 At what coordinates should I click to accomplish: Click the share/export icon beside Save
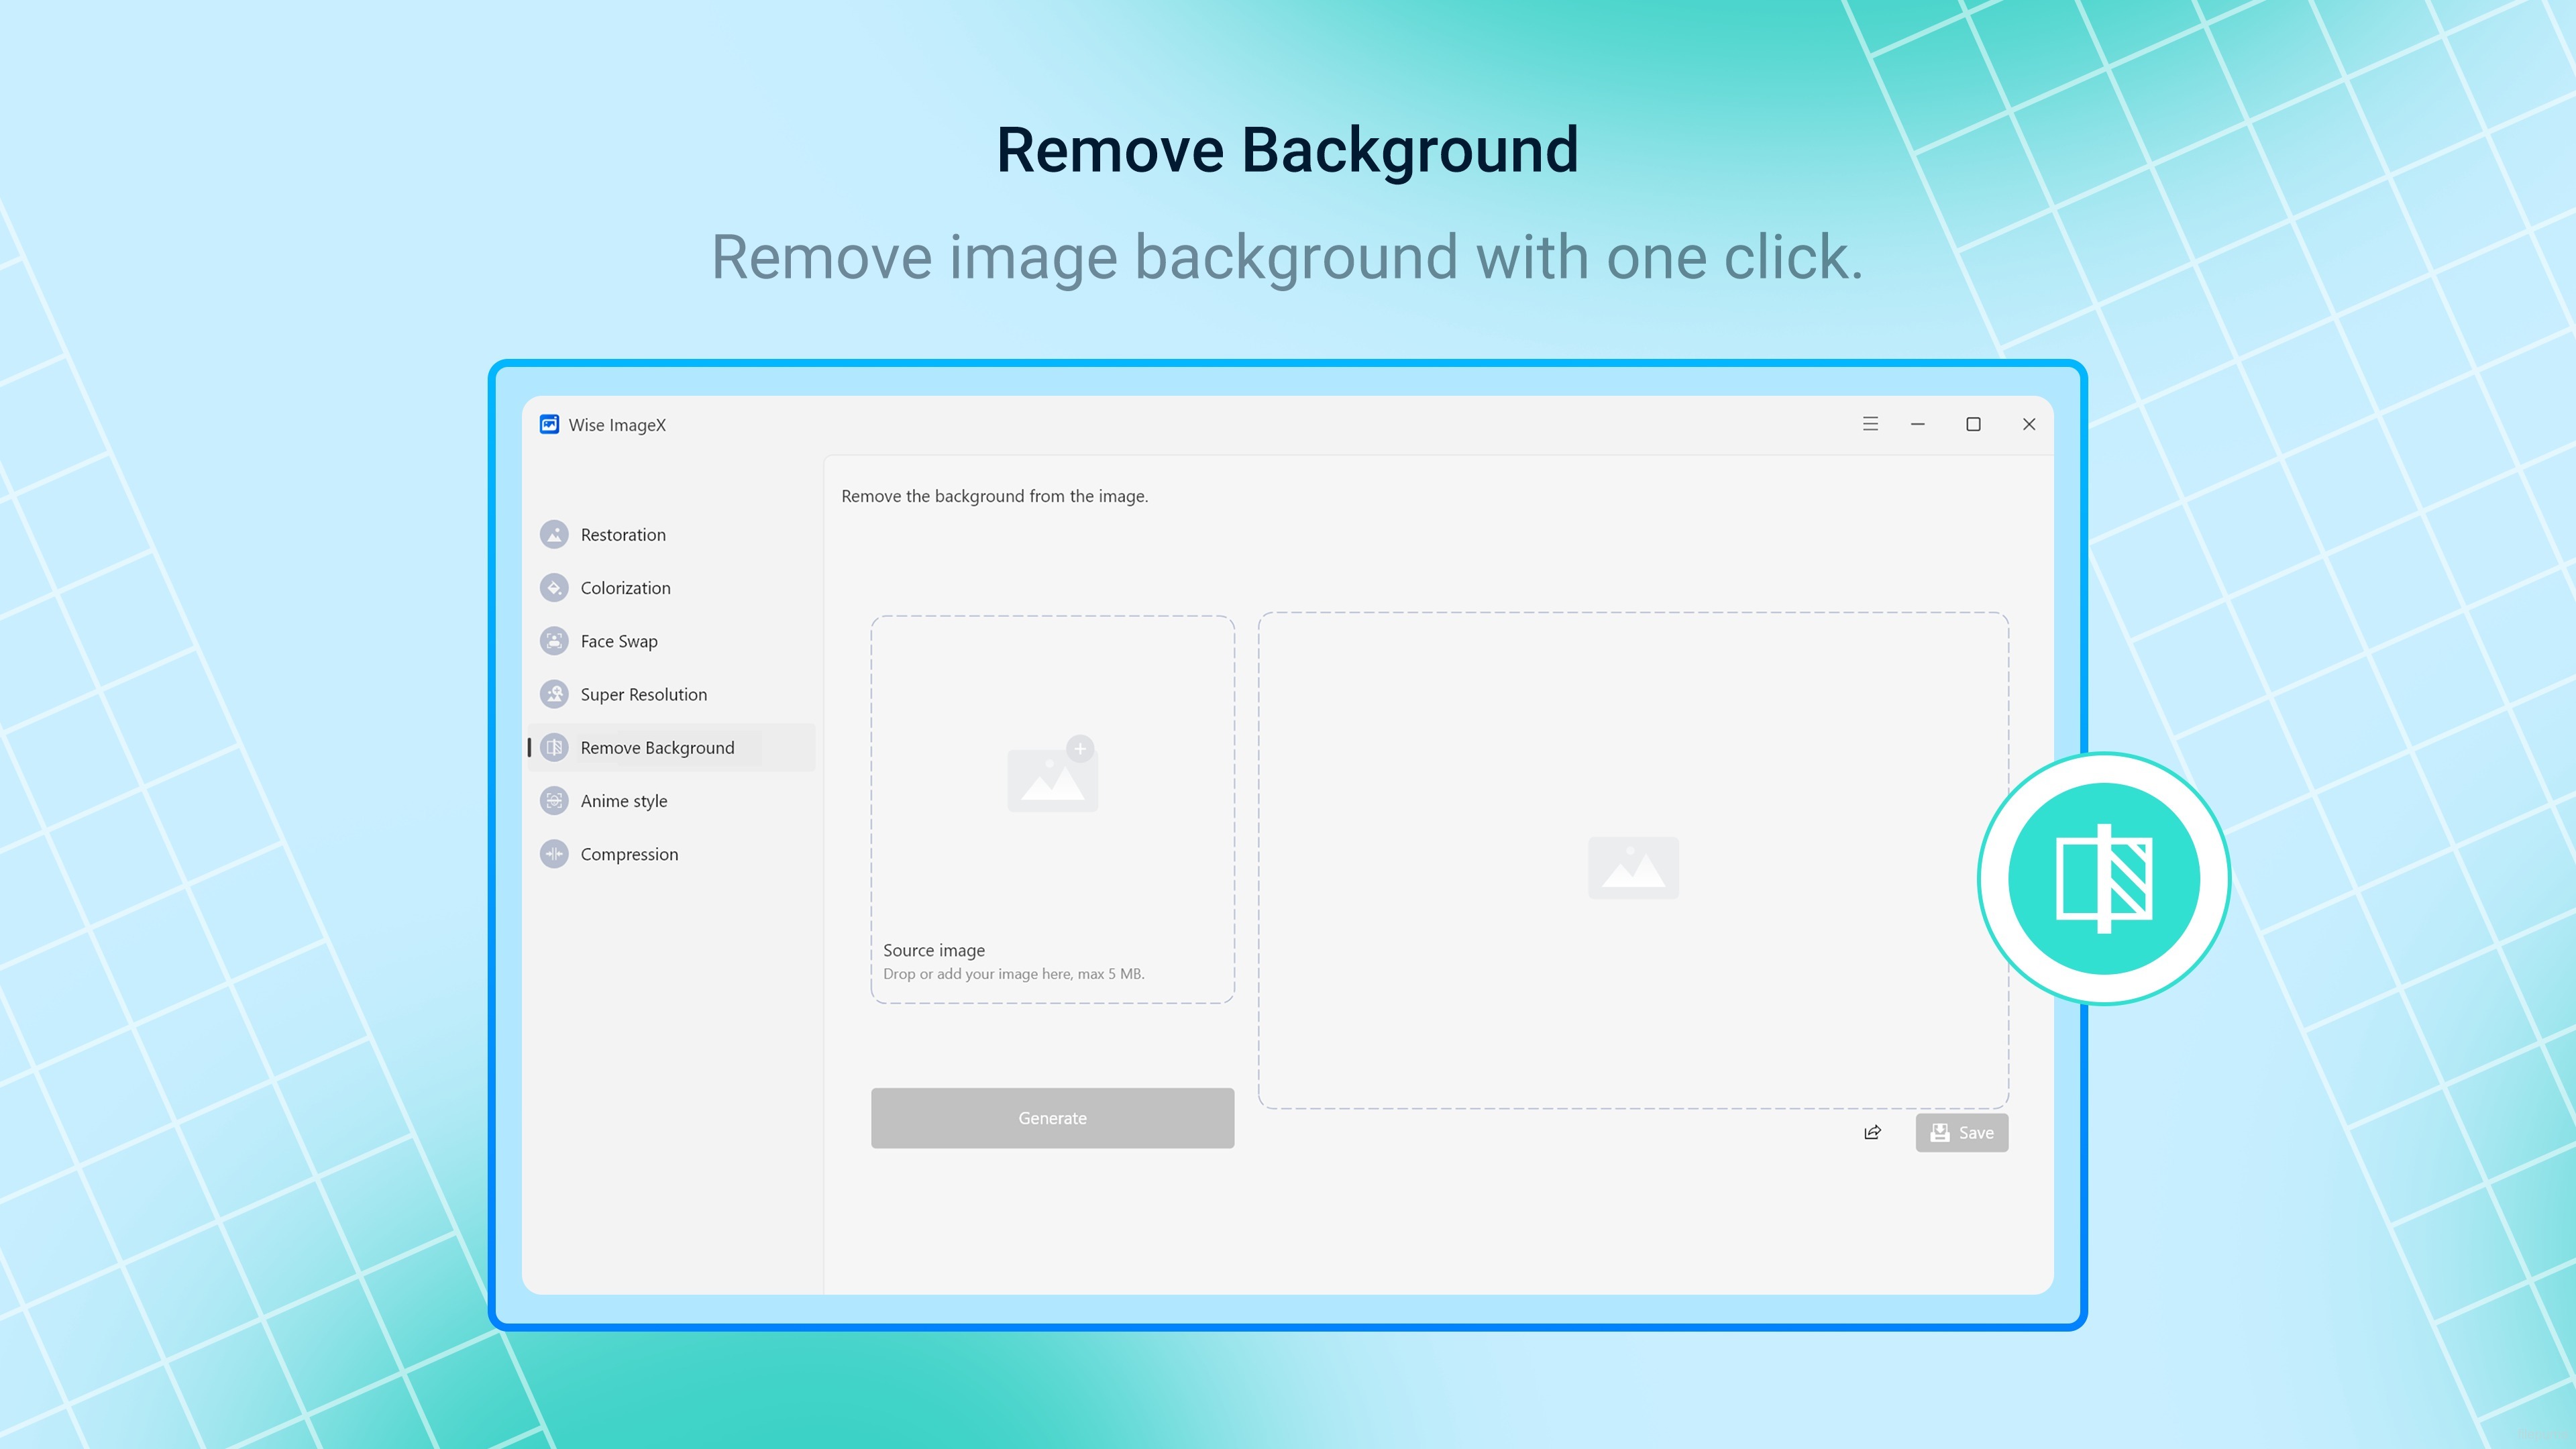coord(1872,1133)
